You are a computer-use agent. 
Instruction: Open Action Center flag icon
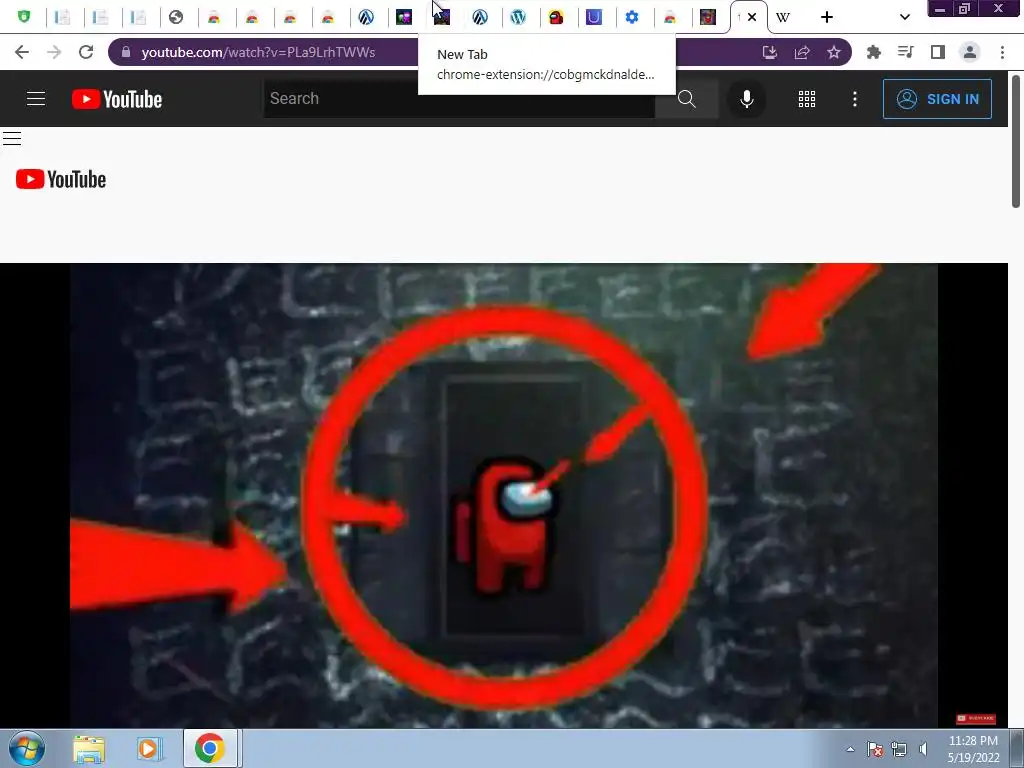point(875,749)
